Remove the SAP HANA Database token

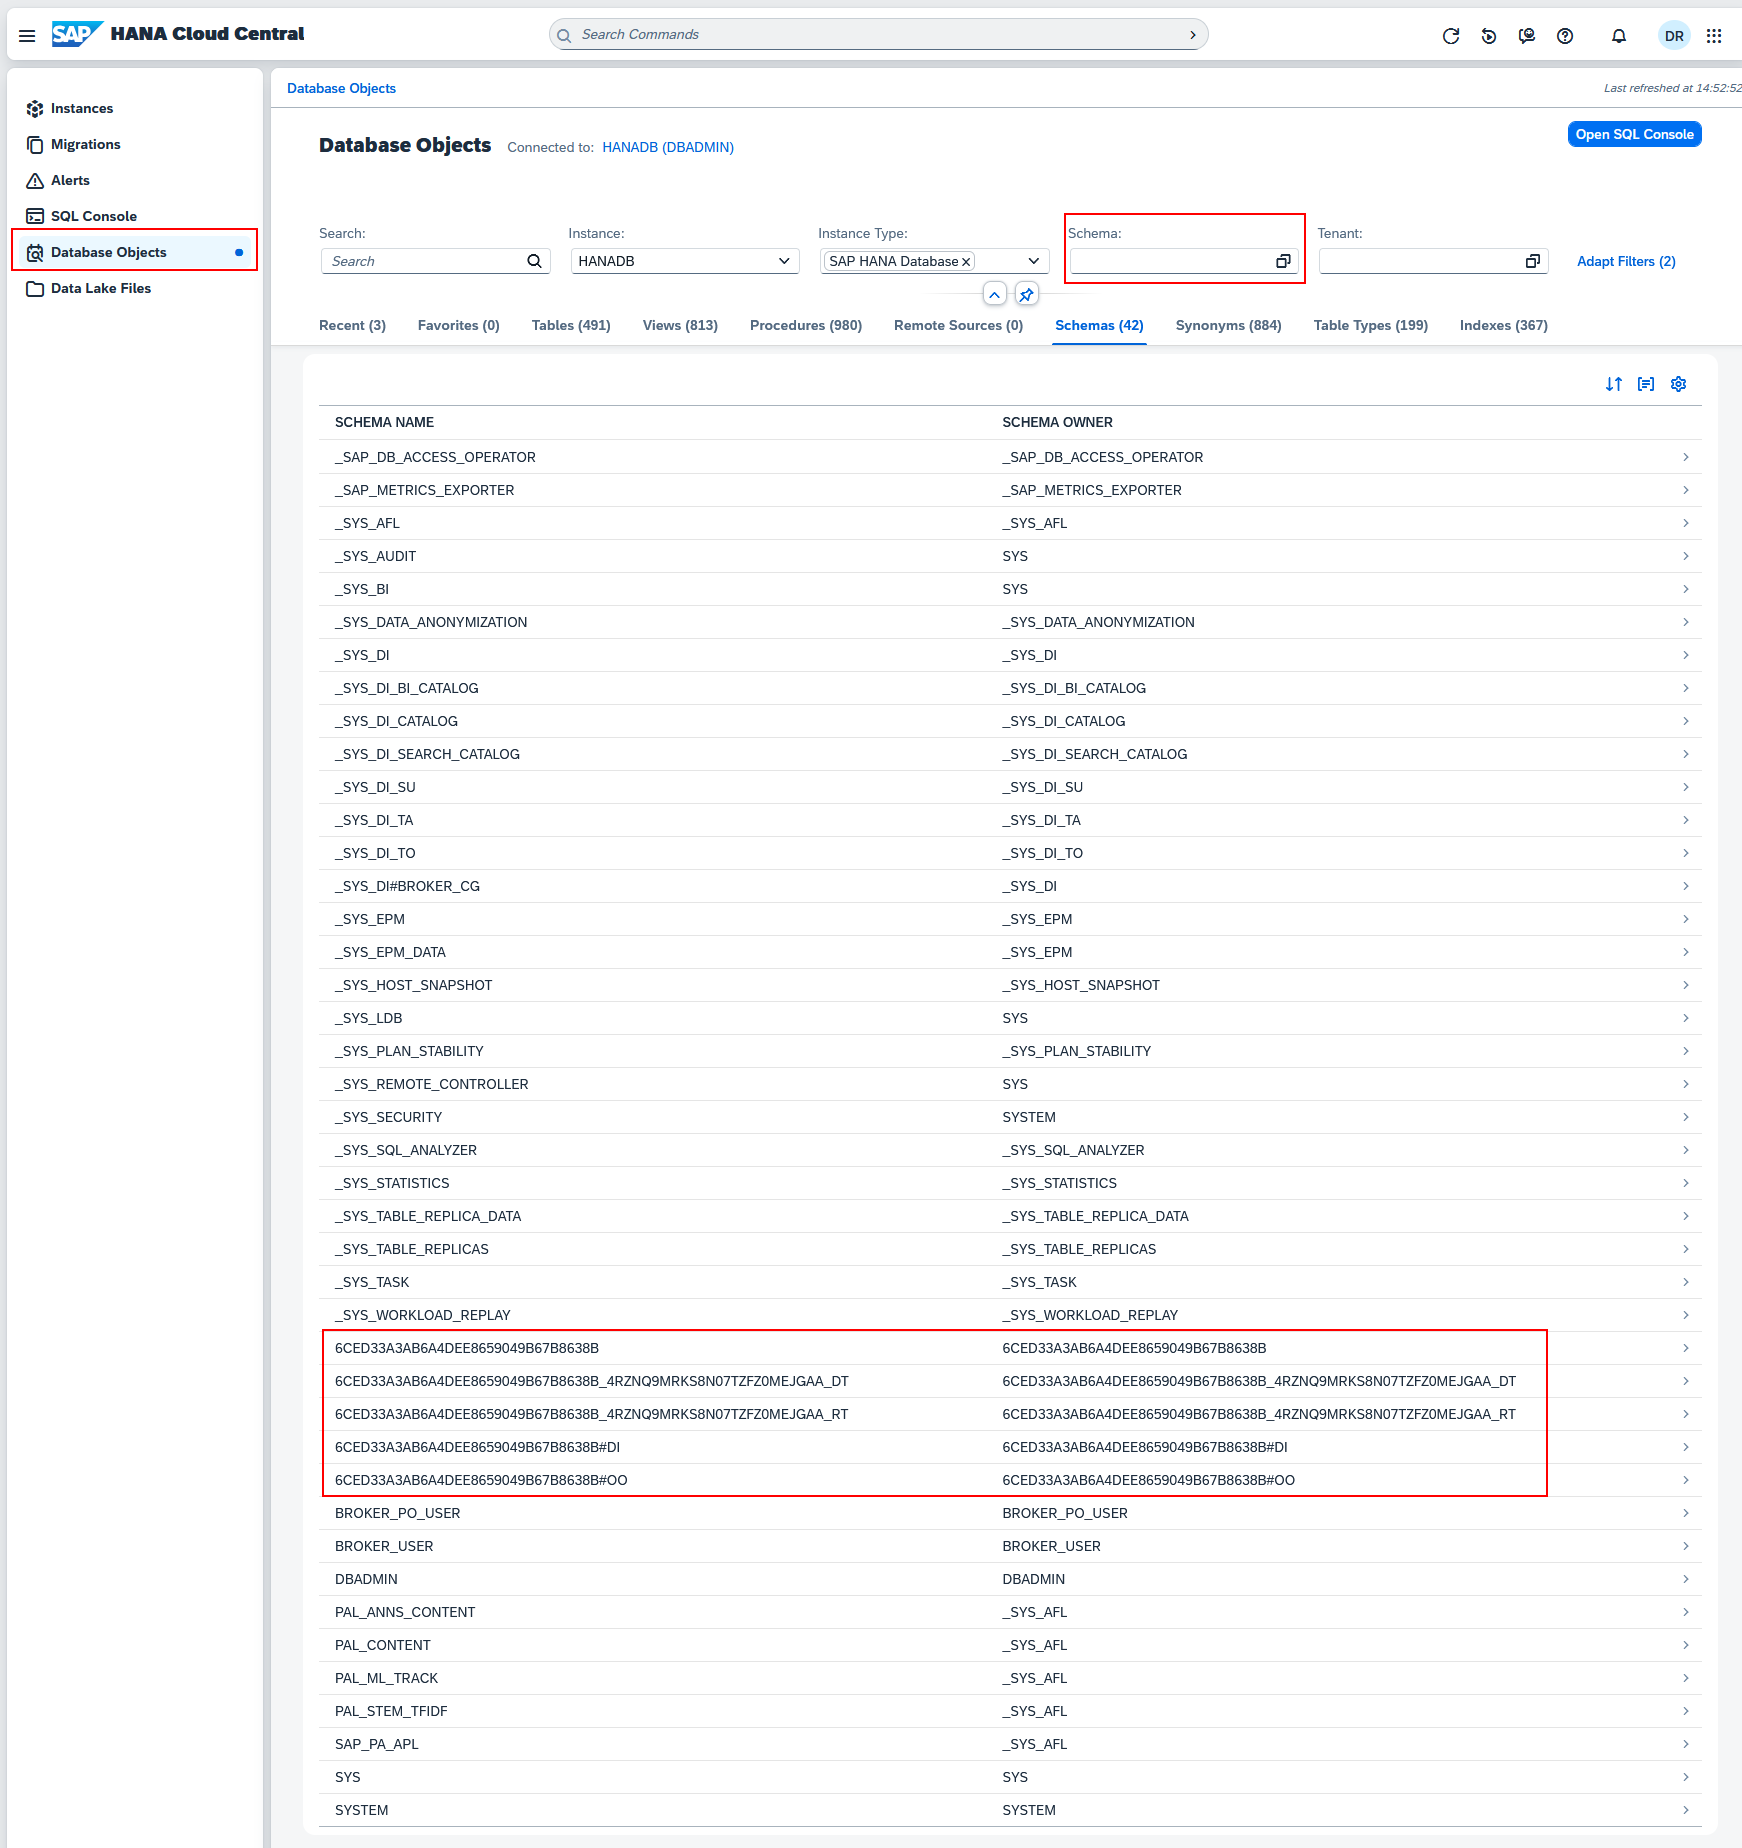point(967,262)
